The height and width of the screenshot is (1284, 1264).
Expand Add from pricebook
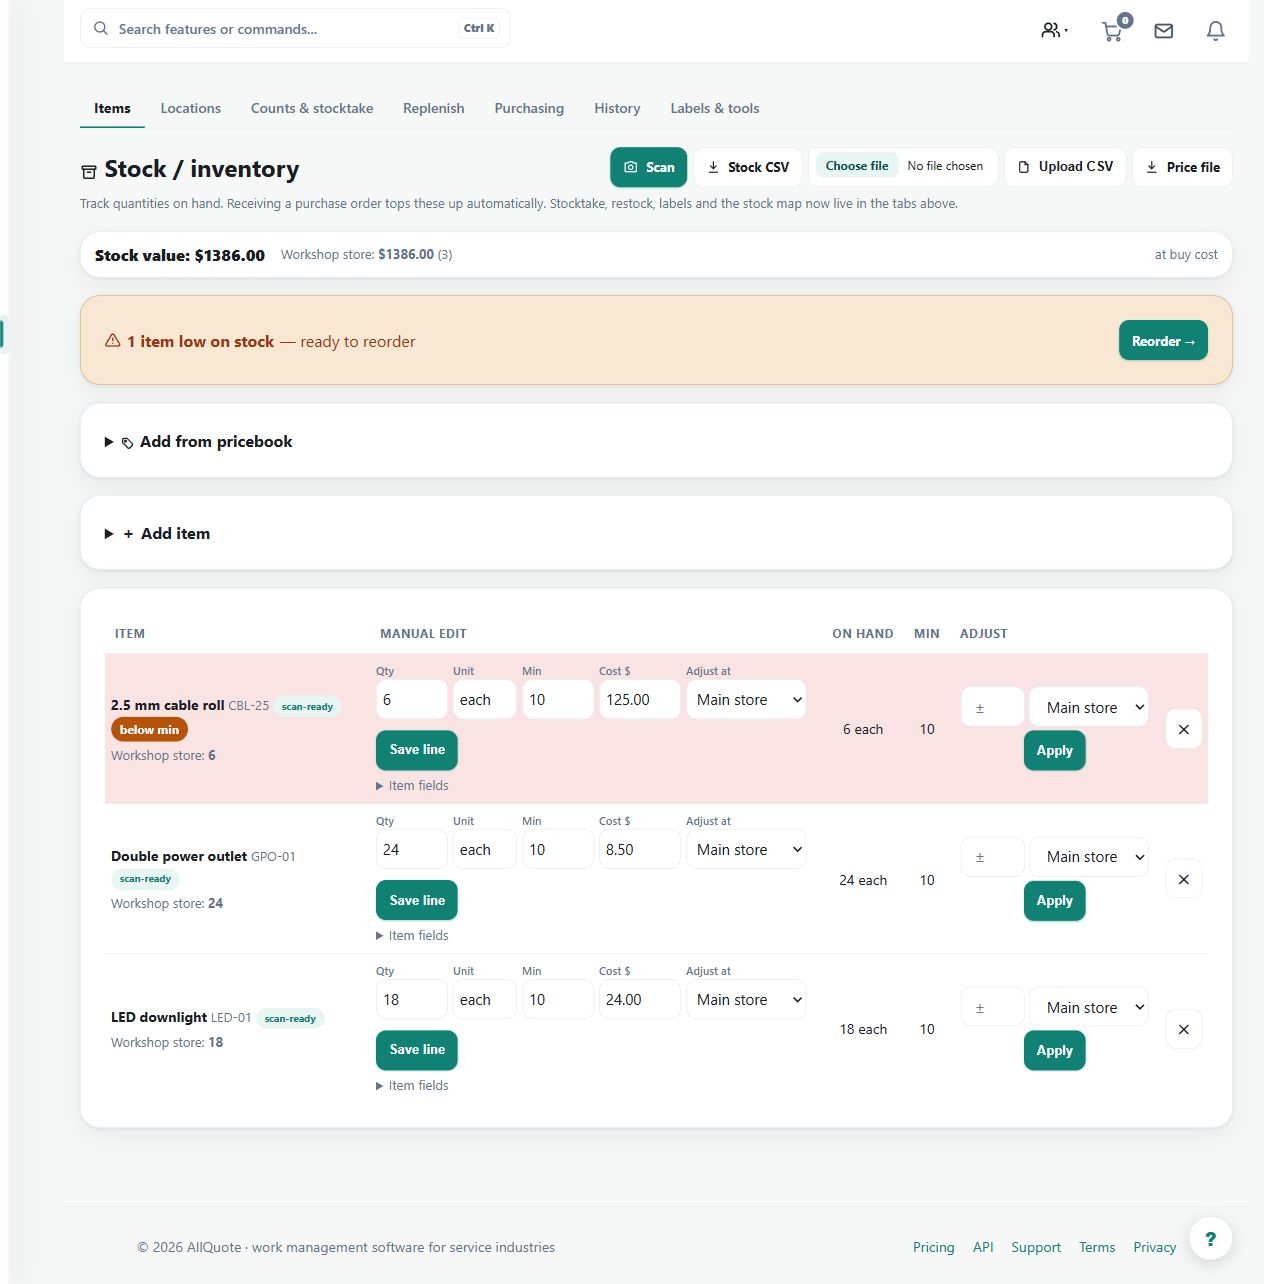[x=199, y=442]
